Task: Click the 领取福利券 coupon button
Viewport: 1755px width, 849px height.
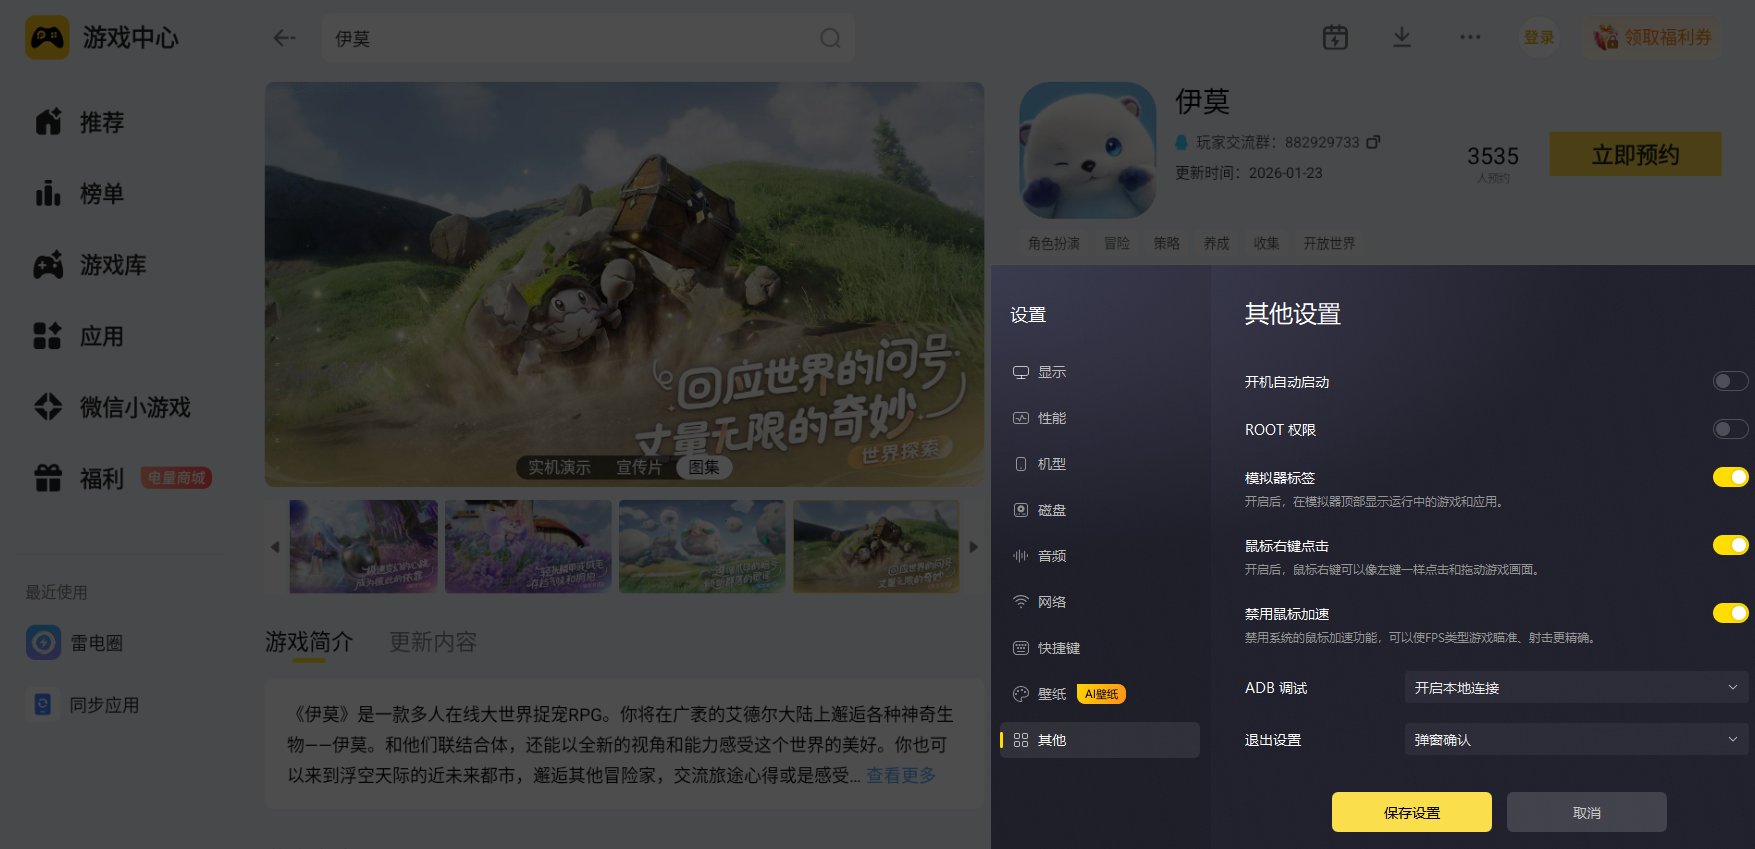Action: coord(1653,38)
